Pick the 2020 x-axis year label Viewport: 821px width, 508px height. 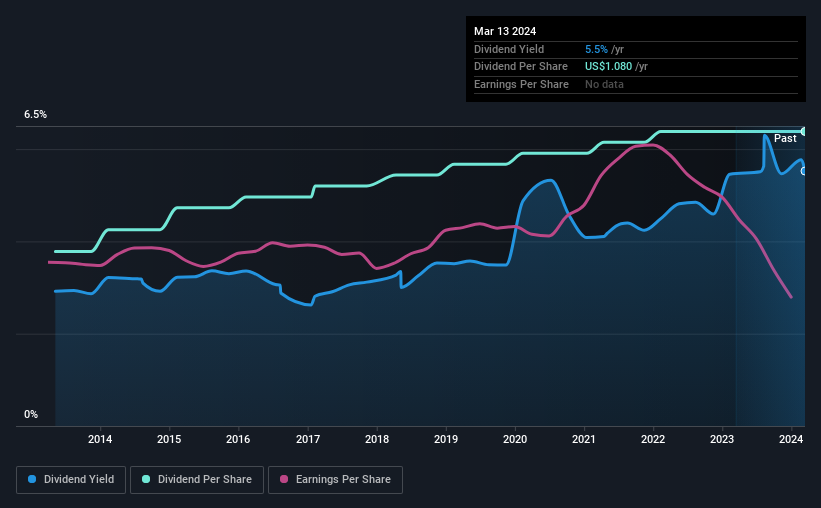coord(515,439)
